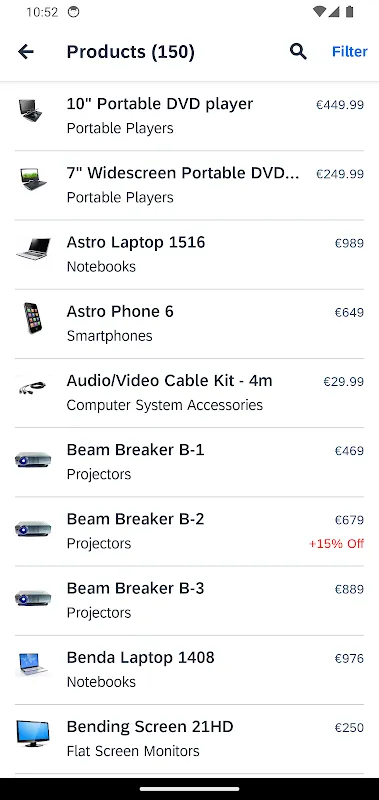Tap the Wi-Fi status bar icon
Viewport: 379px width, 800px height.
[319, 12]
